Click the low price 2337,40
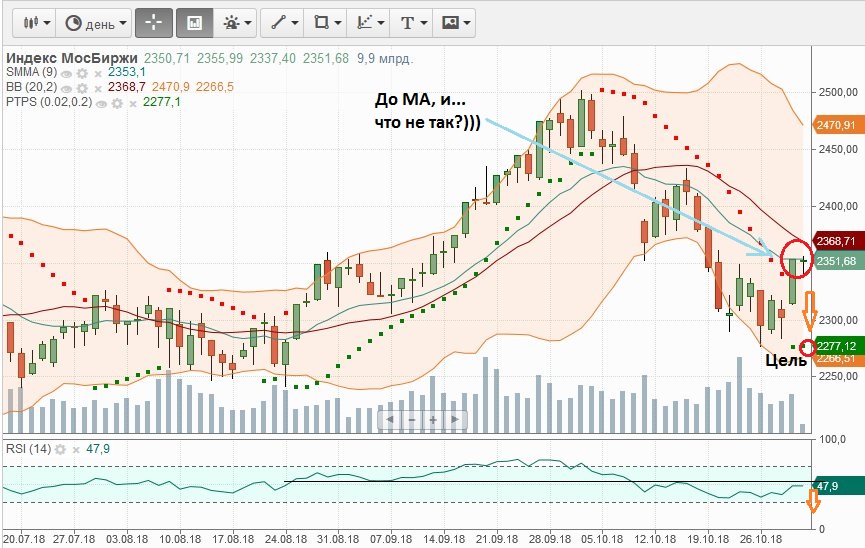Viewport: 865px width, 548px height. 273,58
